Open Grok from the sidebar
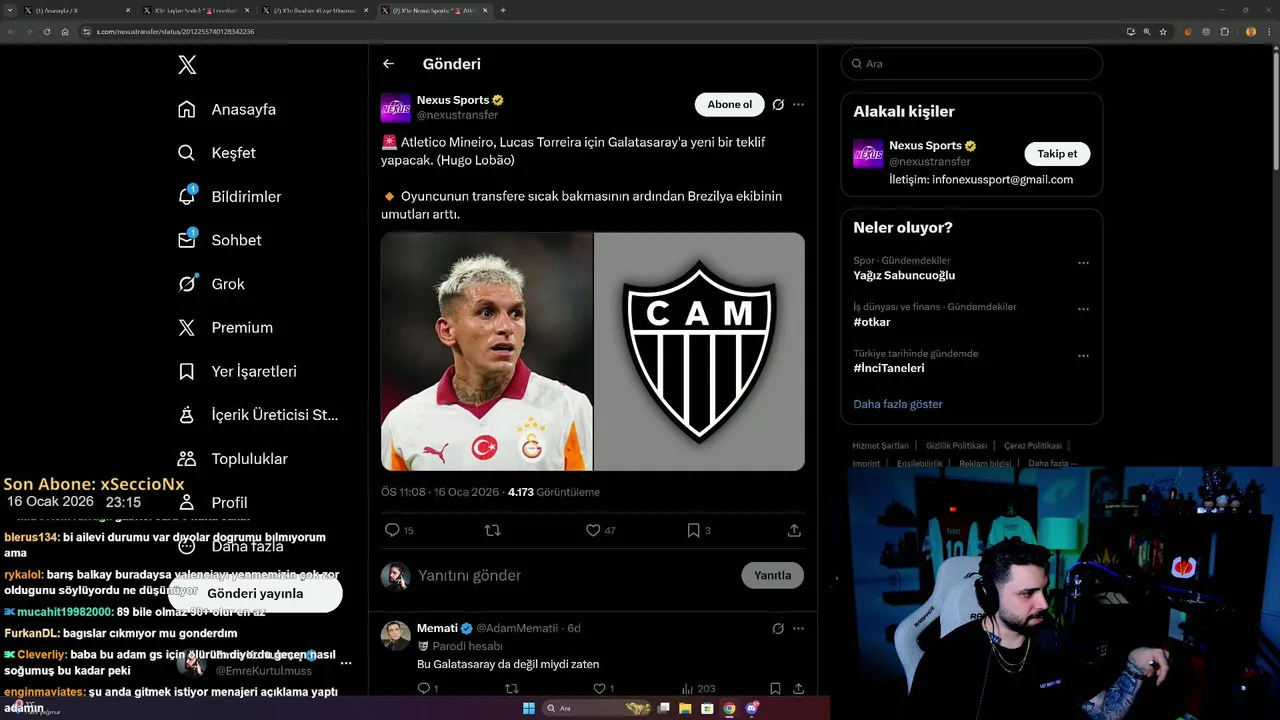The width and height of the screenshot is (1280, 720). coord(211,284)
